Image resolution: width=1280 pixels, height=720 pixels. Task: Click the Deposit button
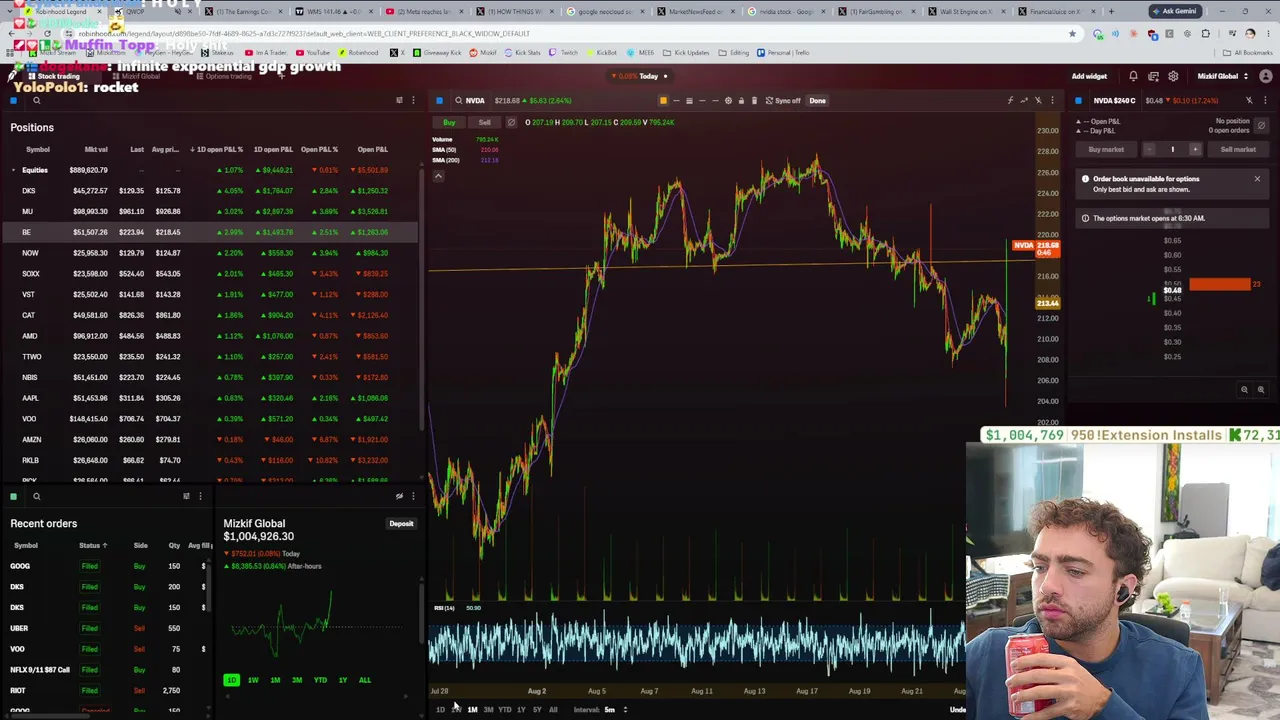[401, 524]
